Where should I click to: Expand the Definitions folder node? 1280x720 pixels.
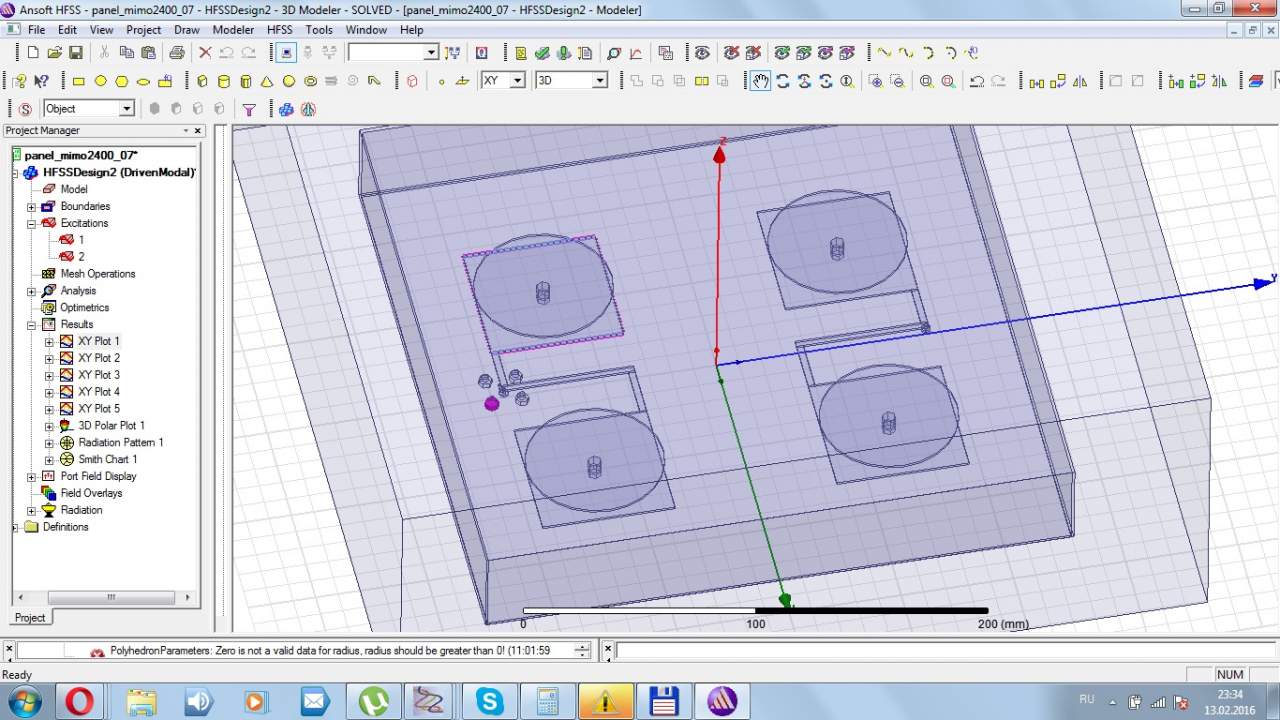(x=14, y=528)
